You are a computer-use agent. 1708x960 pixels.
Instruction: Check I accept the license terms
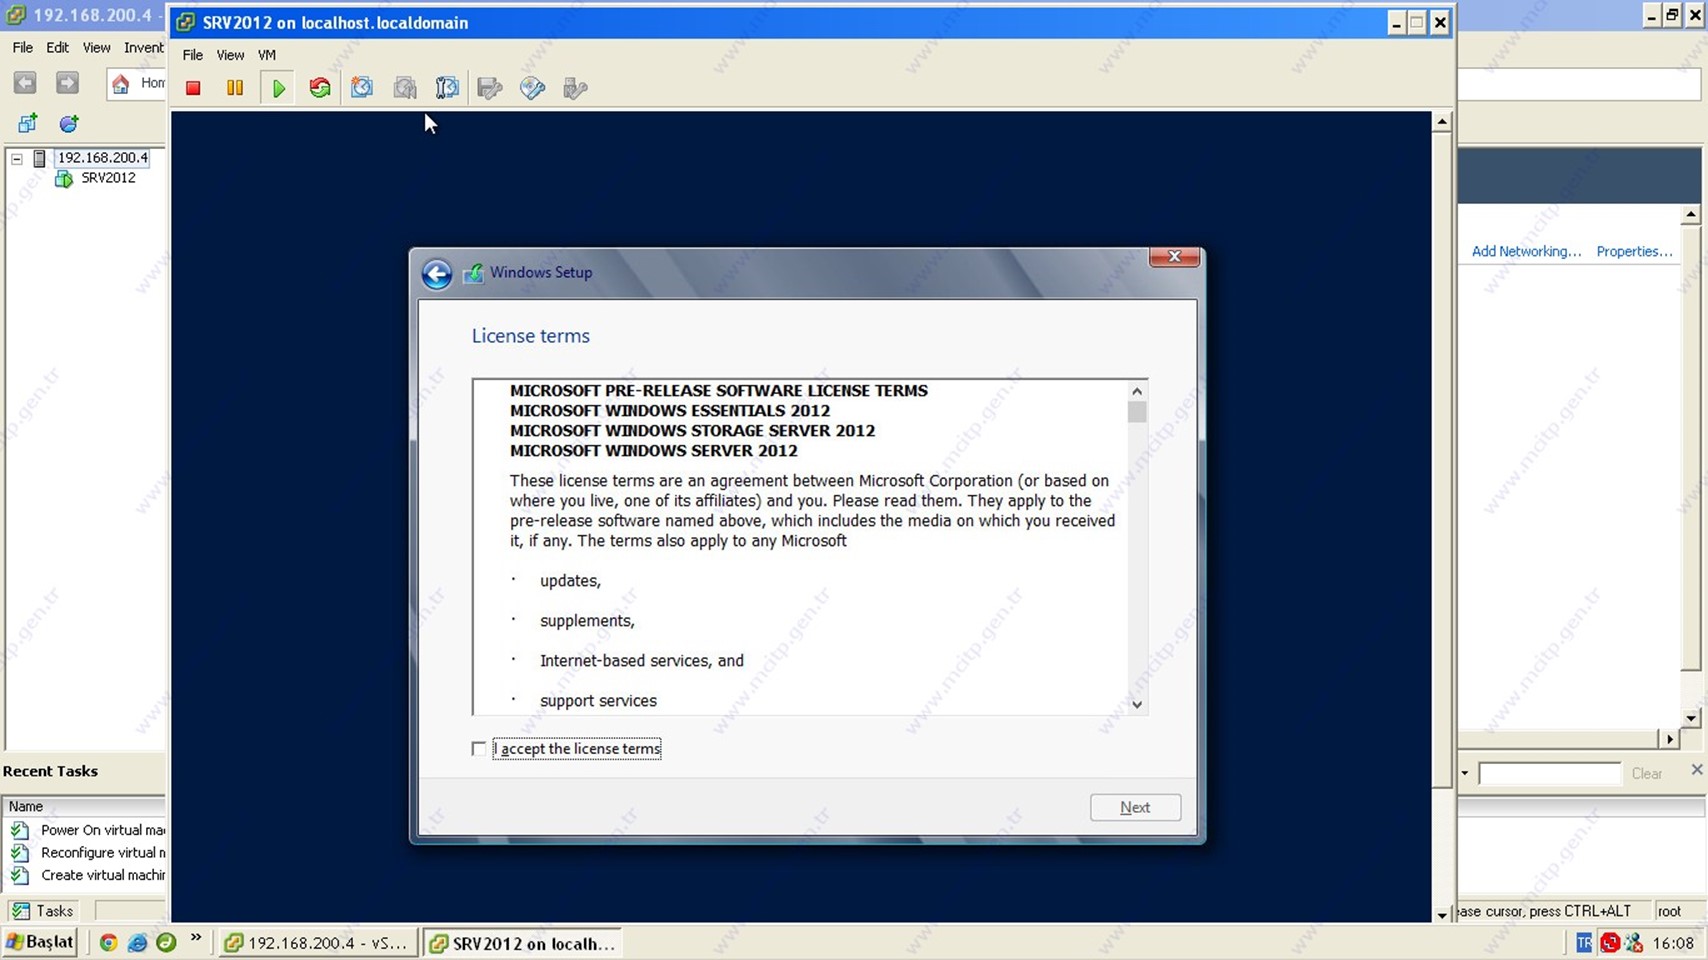[x=479, y=748]
